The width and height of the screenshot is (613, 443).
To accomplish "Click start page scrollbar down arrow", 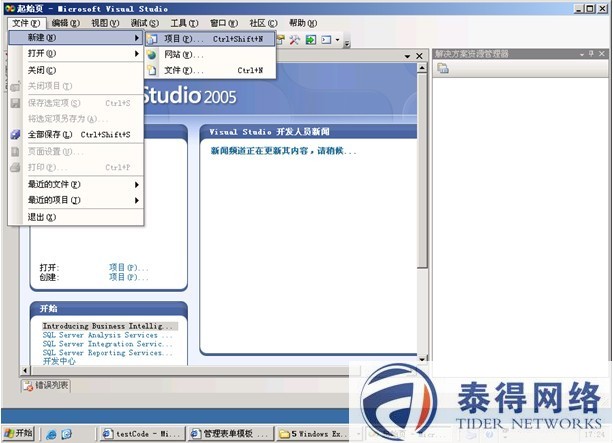I will [x=422, y=359].
